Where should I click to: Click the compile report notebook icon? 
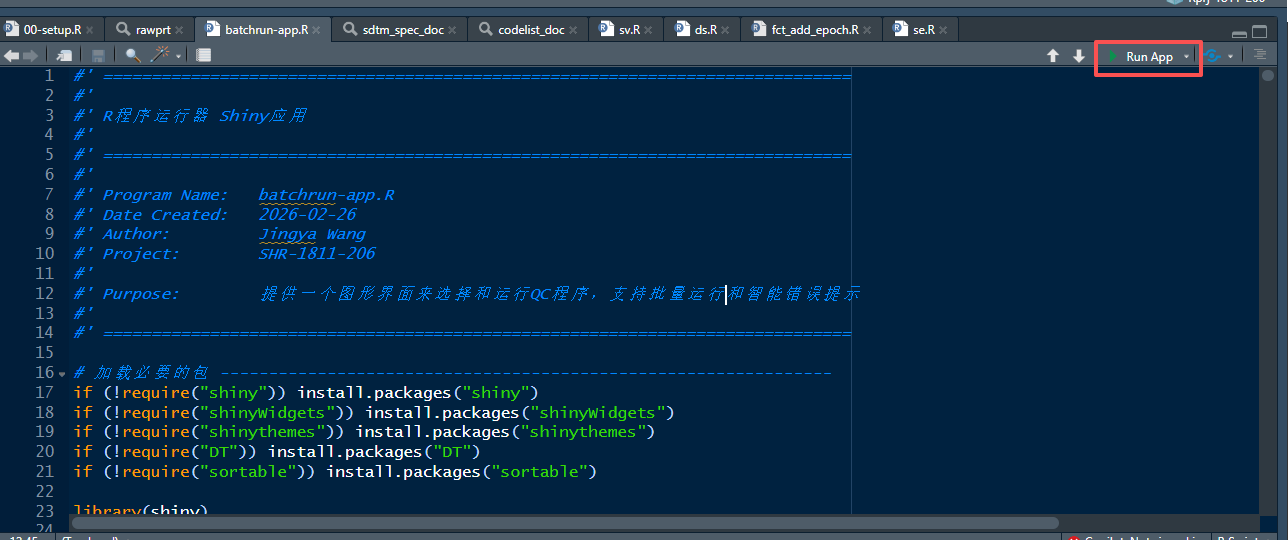point(203,56)
